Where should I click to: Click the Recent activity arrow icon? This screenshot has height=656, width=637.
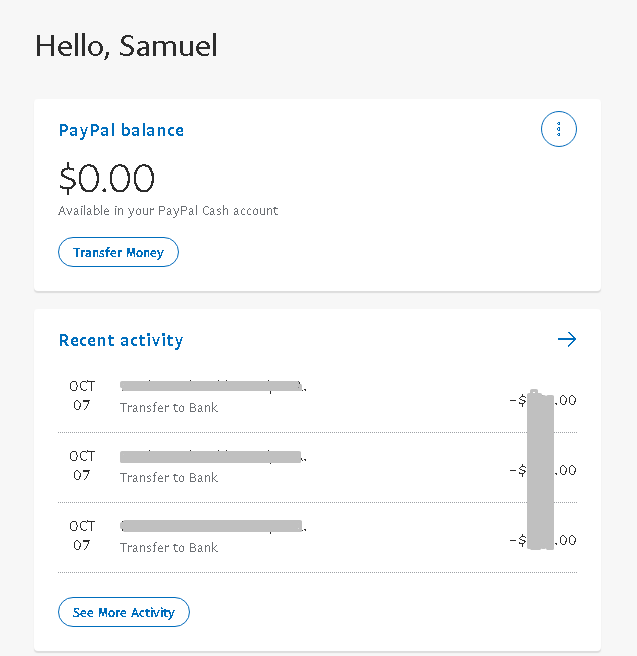[x=567, y=340]
